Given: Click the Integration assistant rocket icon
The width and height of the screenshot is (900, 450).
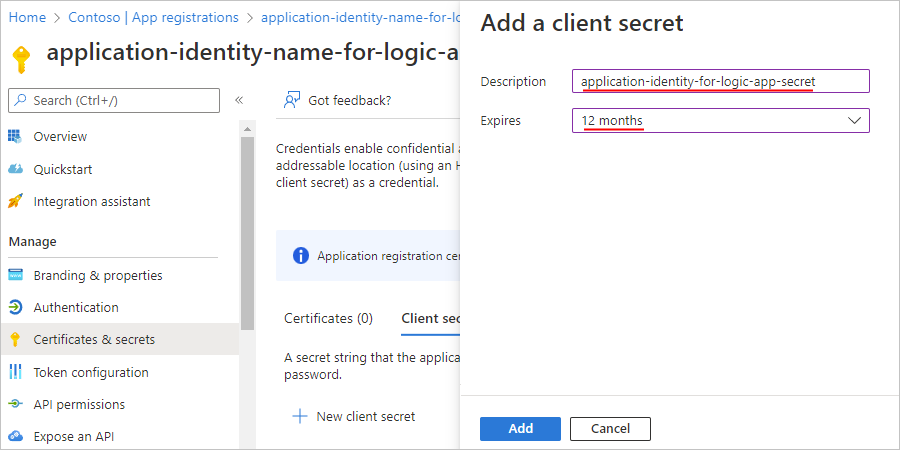Looking at the screenshot, I should [15, 201].
